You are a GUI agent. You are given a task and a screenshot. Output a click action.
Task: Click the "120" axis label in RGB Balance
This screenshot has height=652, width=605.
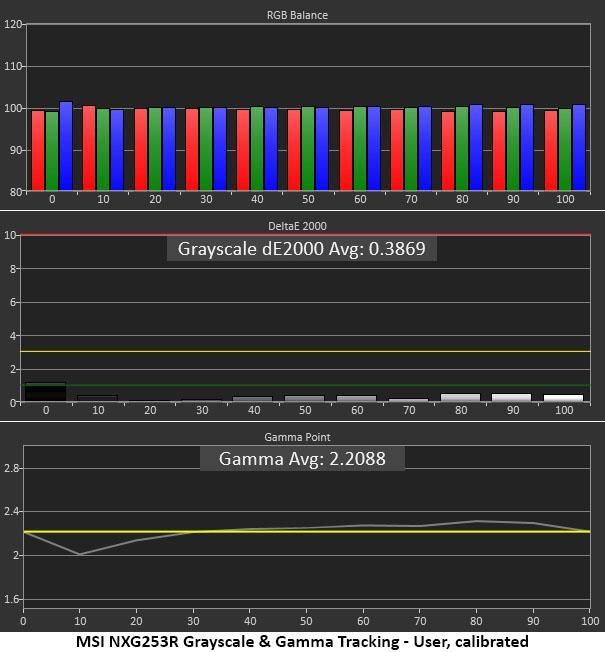(x=12, y=24)
